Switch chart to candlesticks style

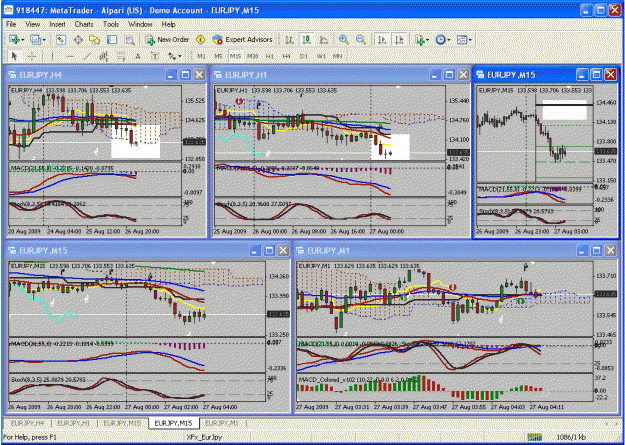[x=307, y=39]
